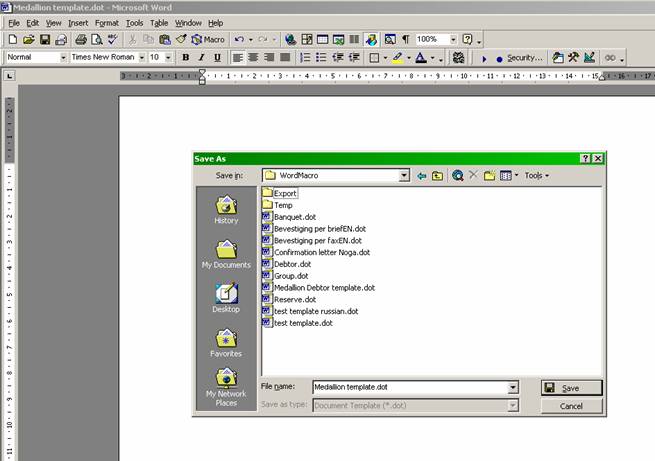Image resolution: width=655 pixels, height=461 pixels.
Task: Cancel the Save As dialog
Action: click(571, 406)
